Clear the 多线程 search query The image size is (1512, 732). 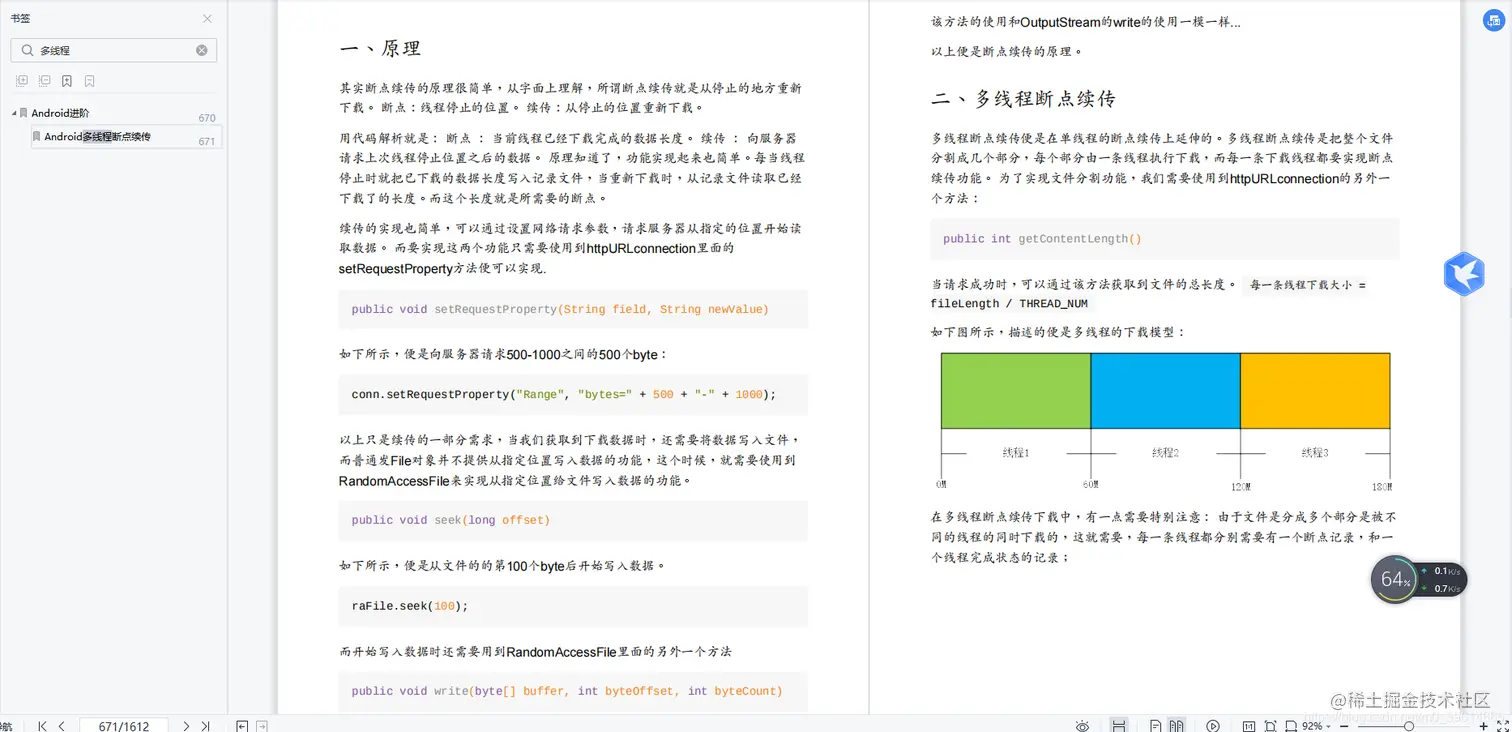[200, 50]
